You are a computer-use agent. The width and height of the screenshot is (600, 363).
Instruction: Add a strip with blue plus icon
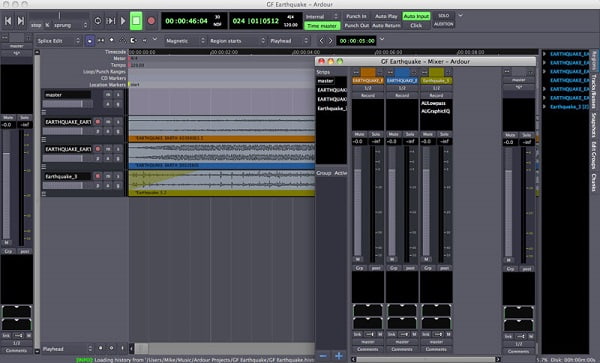339,356
